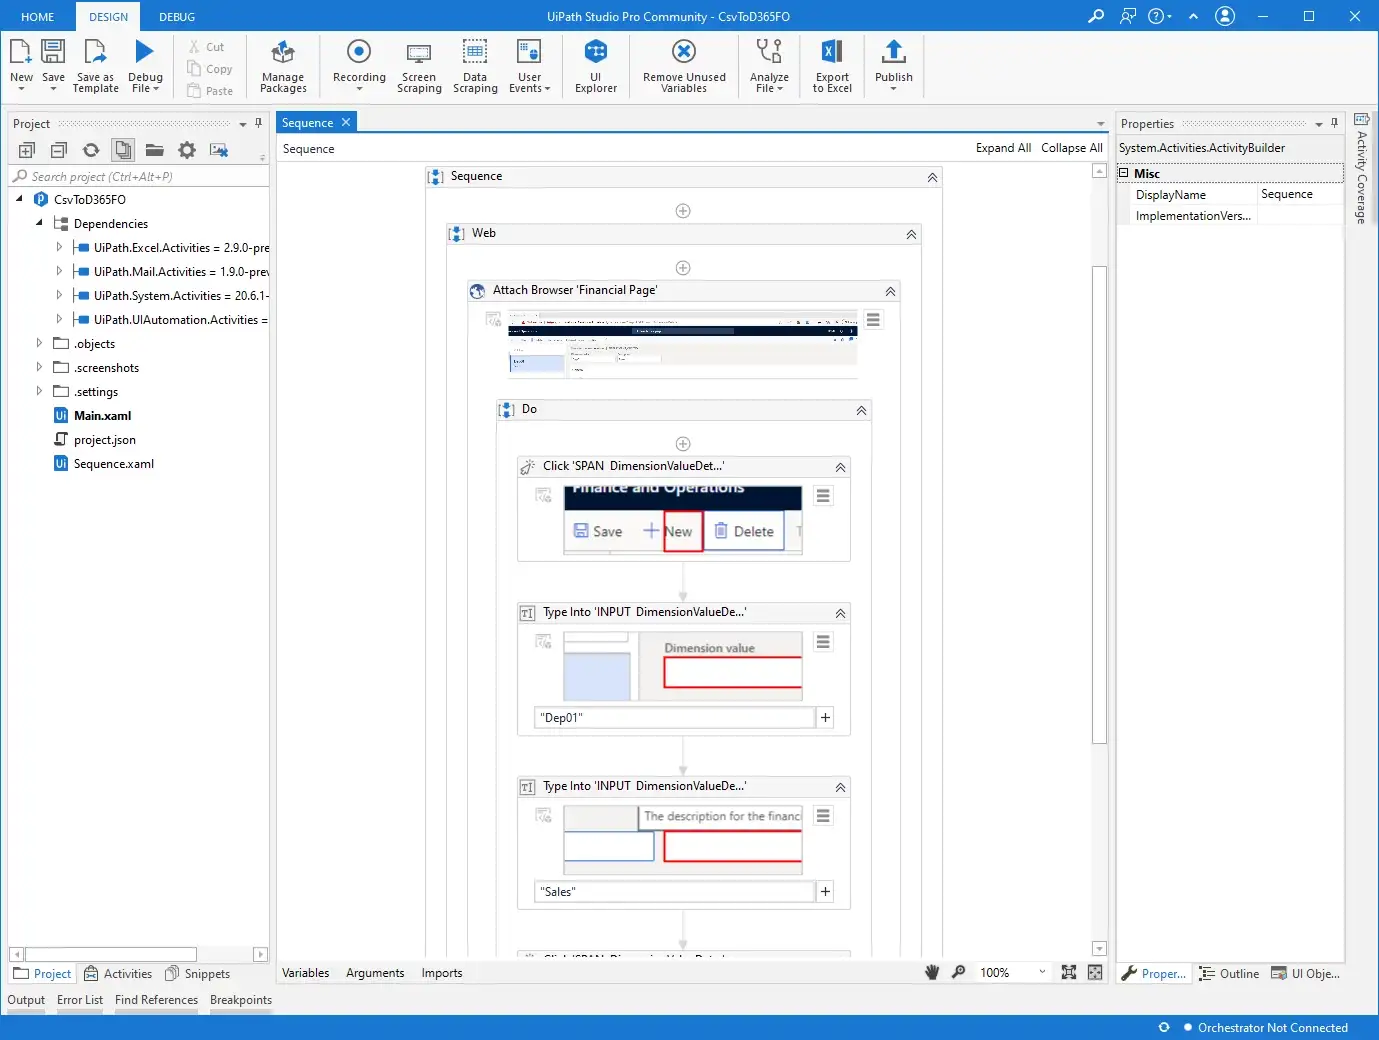Collapse the Do container
Image resolution: width=1379 pixels, height=1040 pixels.
point(861,411)
